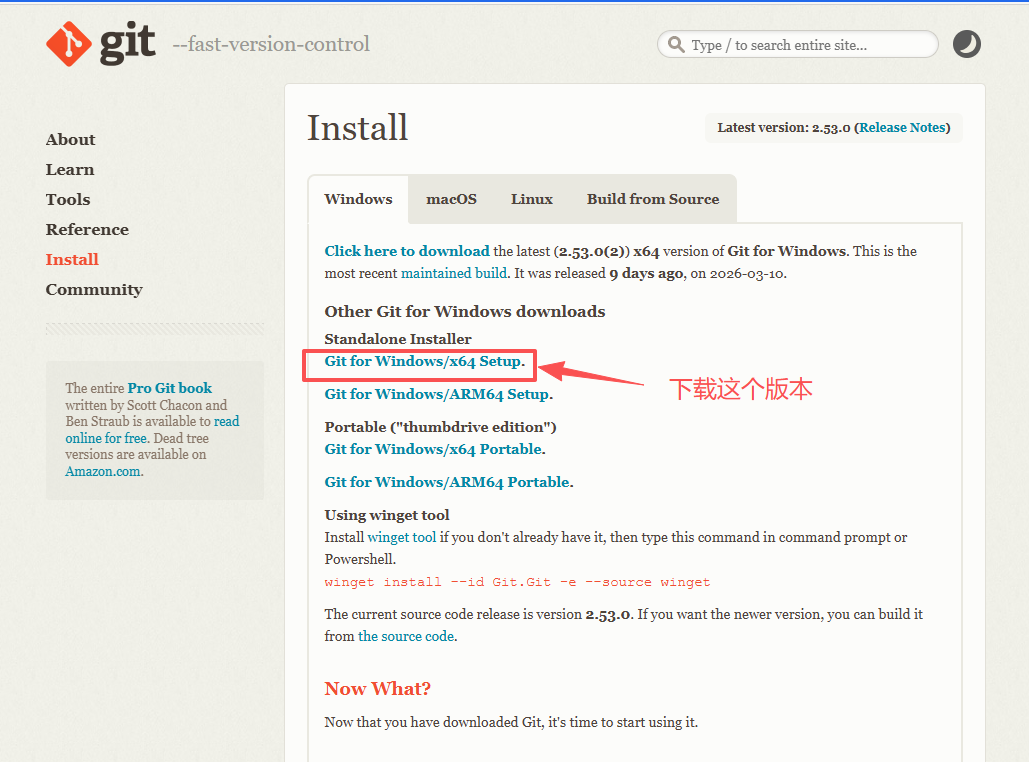Click the search magnifier icon
1029x762 pixels.
676,45
